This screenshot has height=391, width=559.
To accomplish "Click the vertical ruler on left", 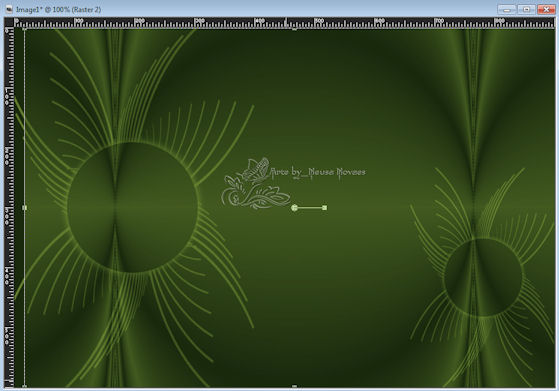I will pos(9,208).
